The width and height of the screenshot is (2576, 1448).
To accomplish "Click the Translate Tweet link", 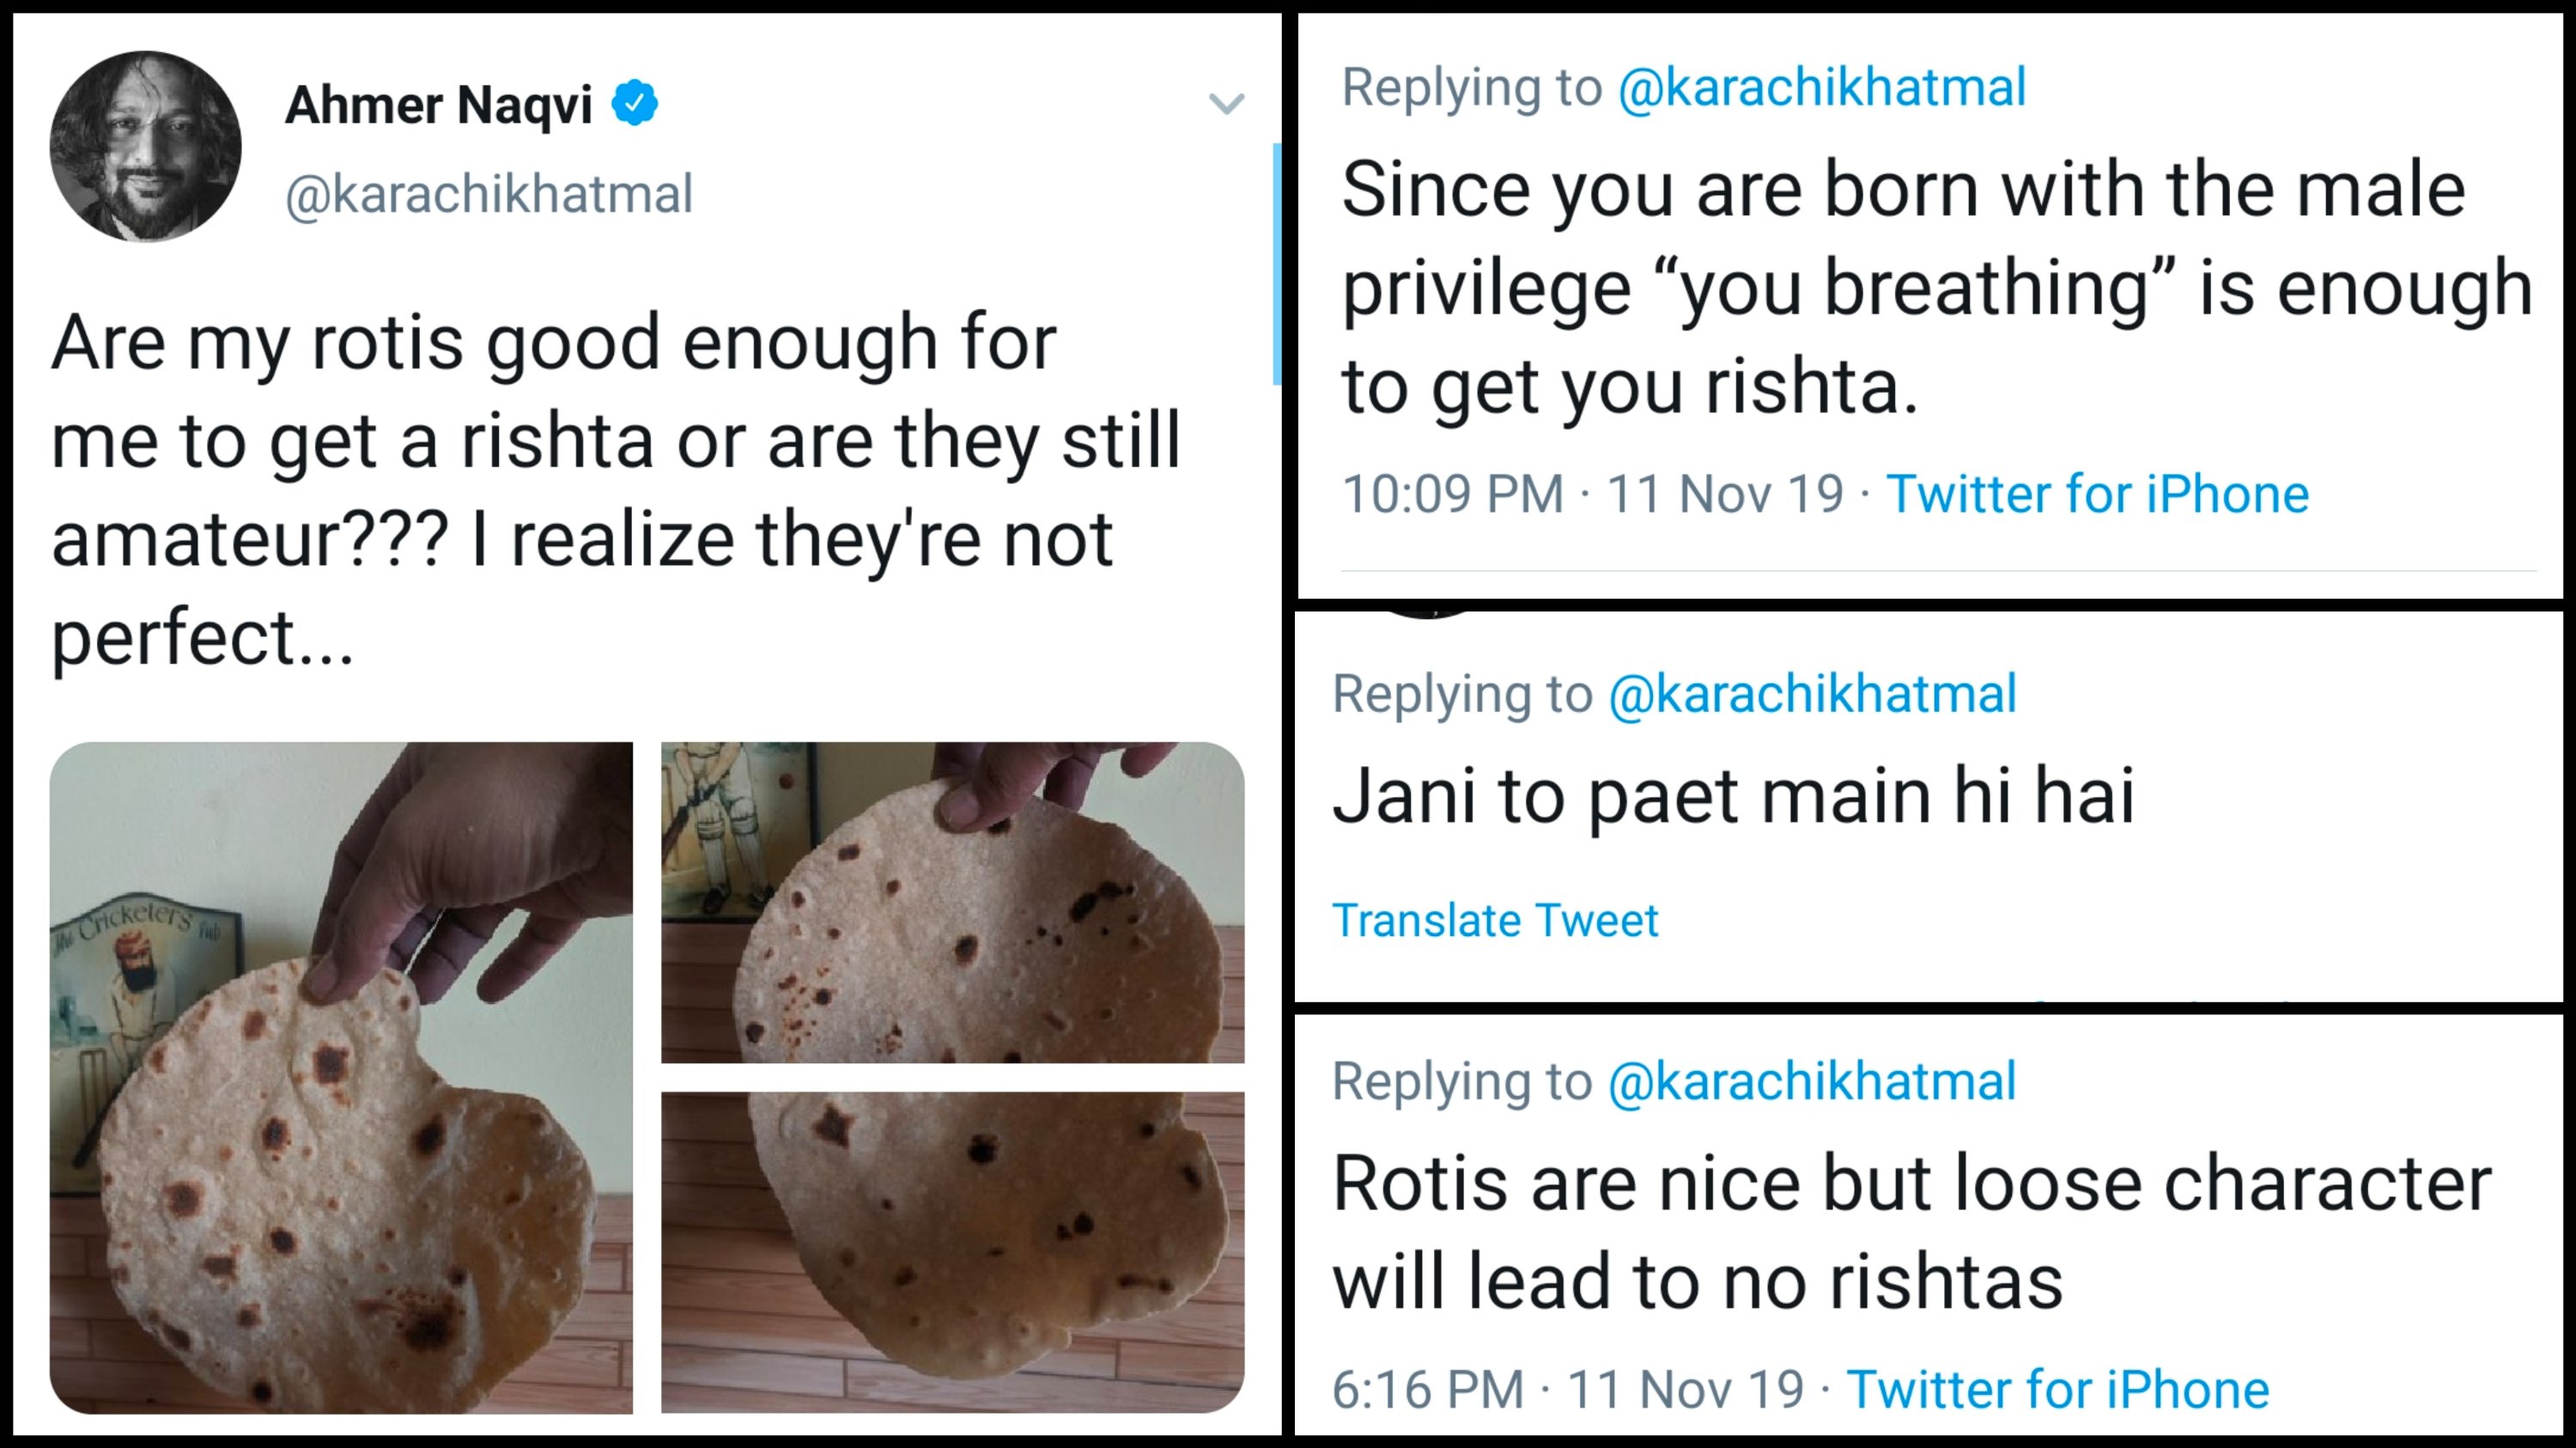I will tap(1495, 920).
